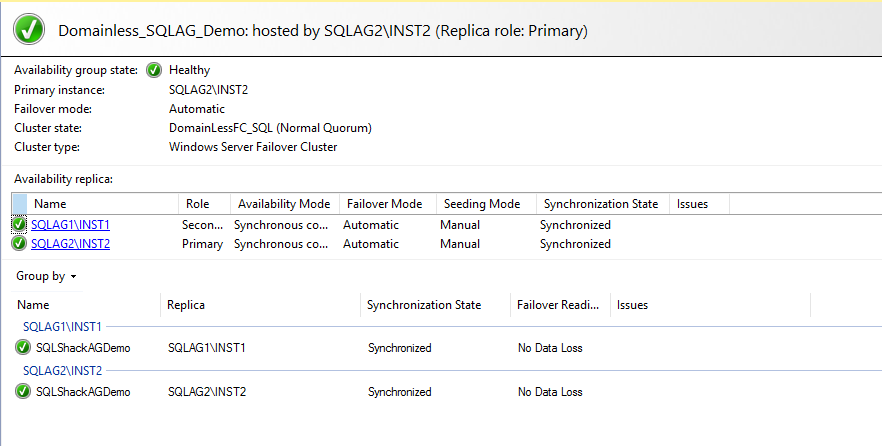Click the status icon beside SQLAG1\INST1 replica link

(x=20, y=225)
